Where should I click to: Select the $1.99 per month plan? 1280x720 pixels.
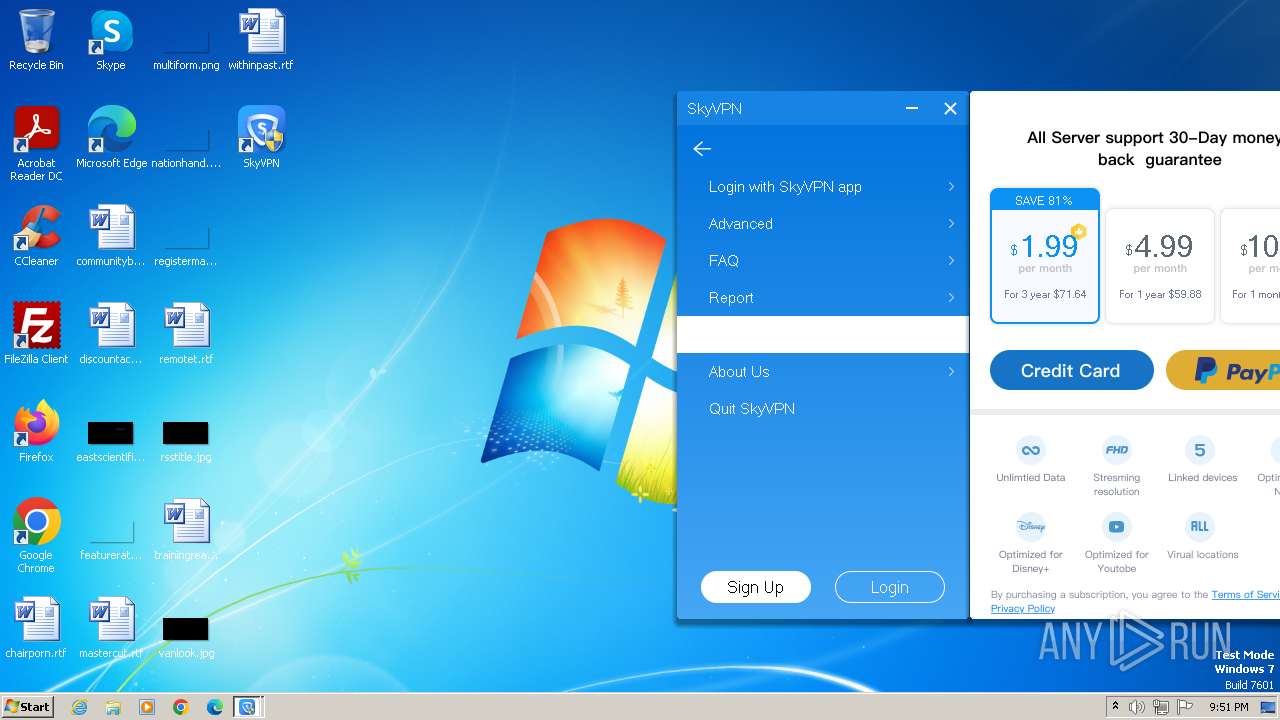[x=1045, y=256]
